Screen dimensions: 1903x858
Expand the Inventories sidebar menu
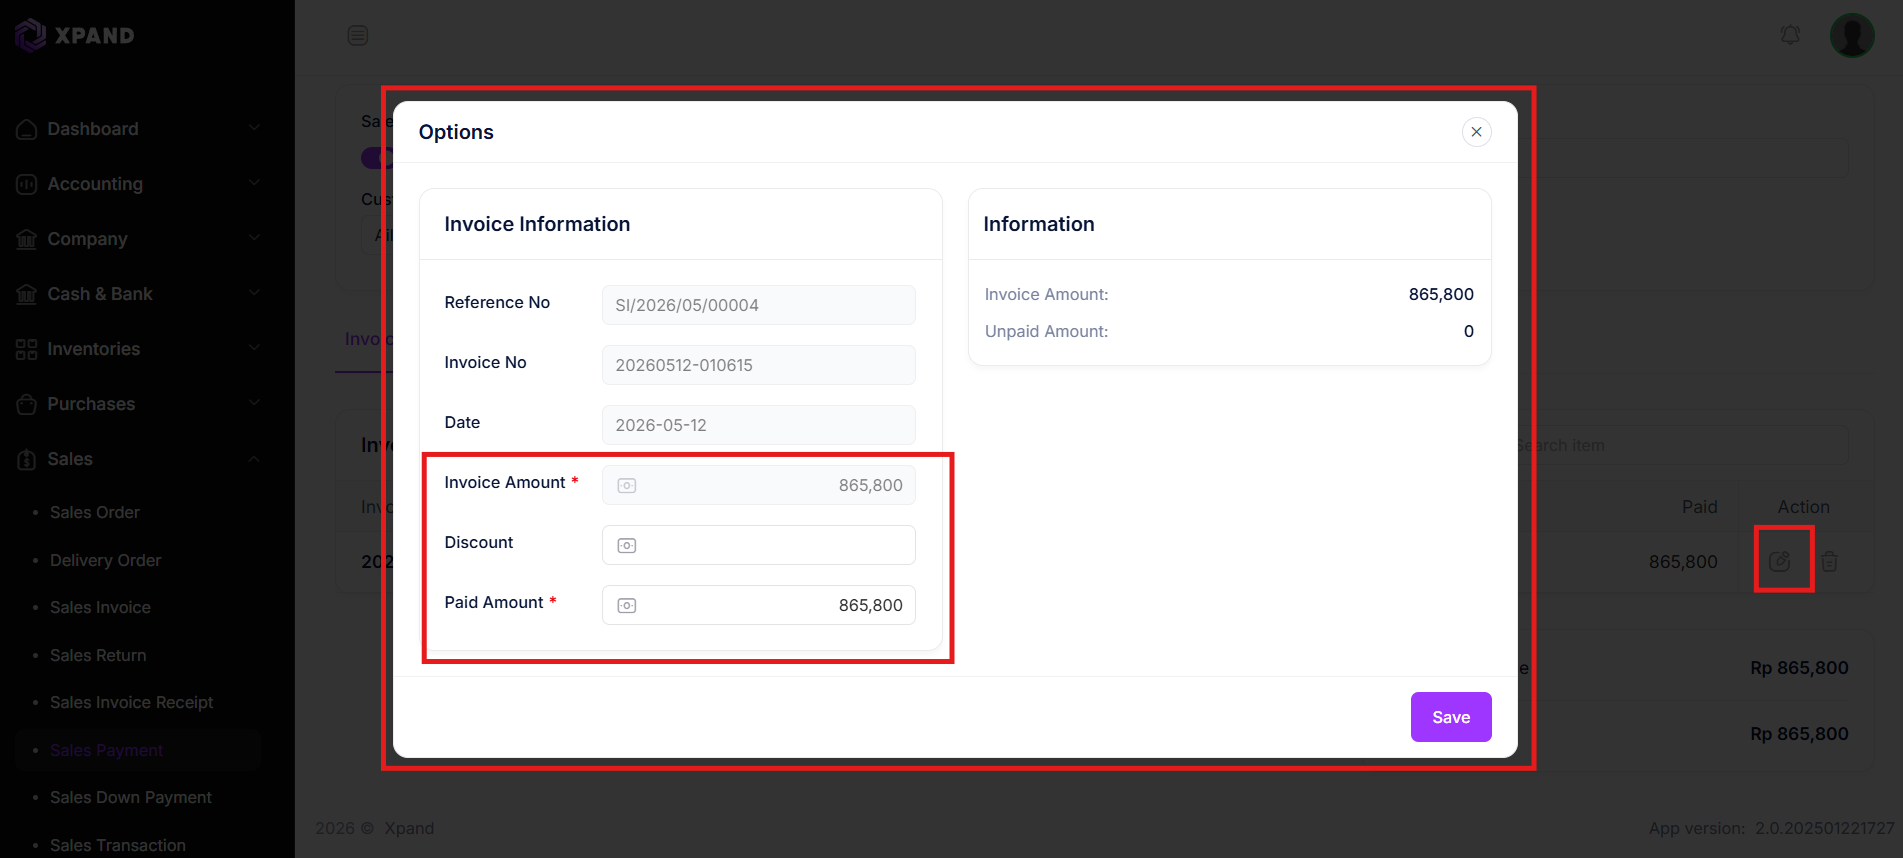click(x=138, y=349)
